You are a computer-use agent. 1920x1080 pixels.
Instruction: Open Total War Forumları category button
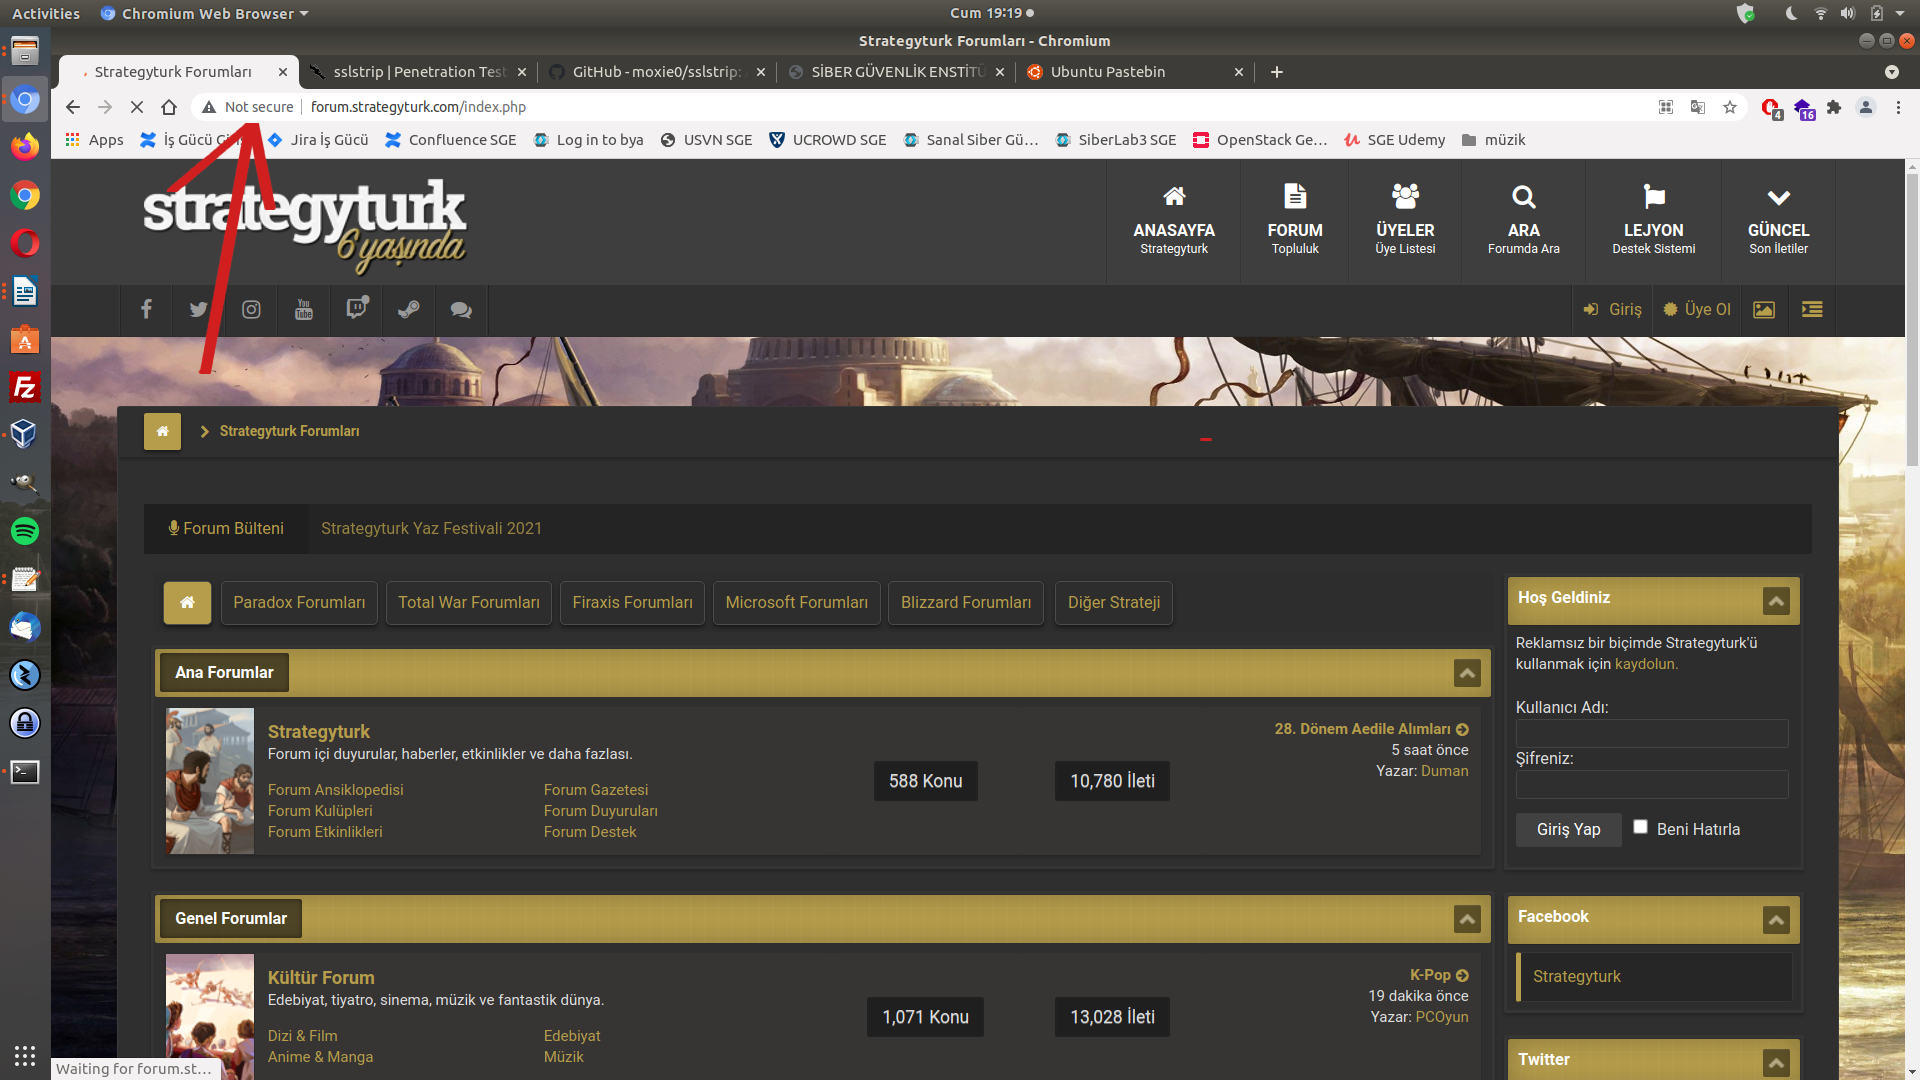point(468,603)
